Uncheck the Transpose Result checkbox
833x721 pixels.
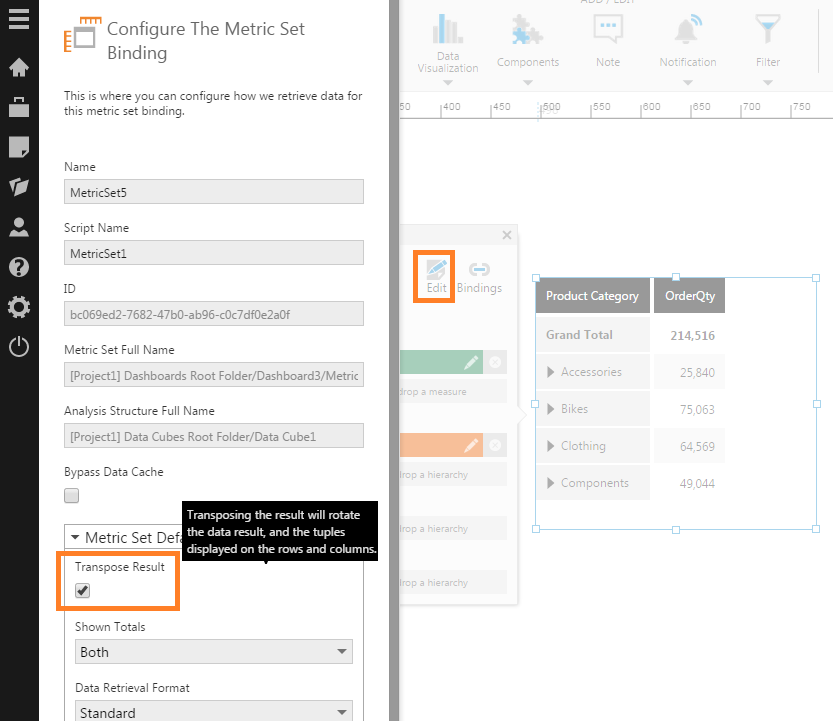coord(82,590)
